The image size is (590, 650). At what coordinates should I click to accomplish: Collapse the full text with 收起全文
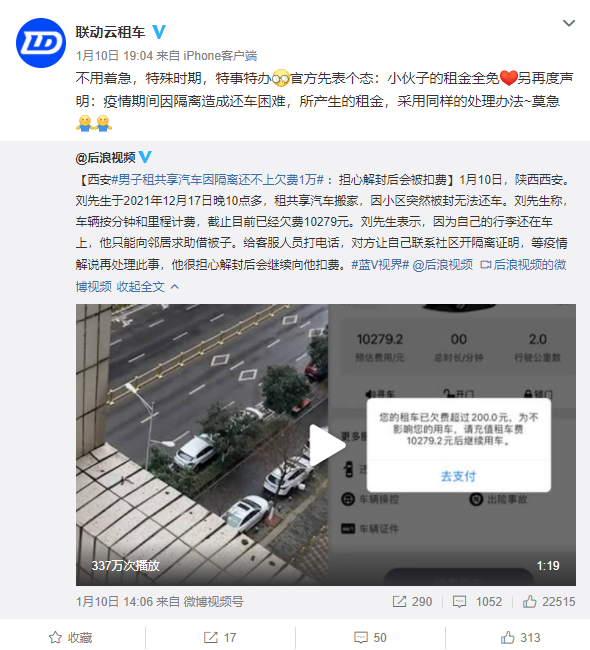point(148,286)
